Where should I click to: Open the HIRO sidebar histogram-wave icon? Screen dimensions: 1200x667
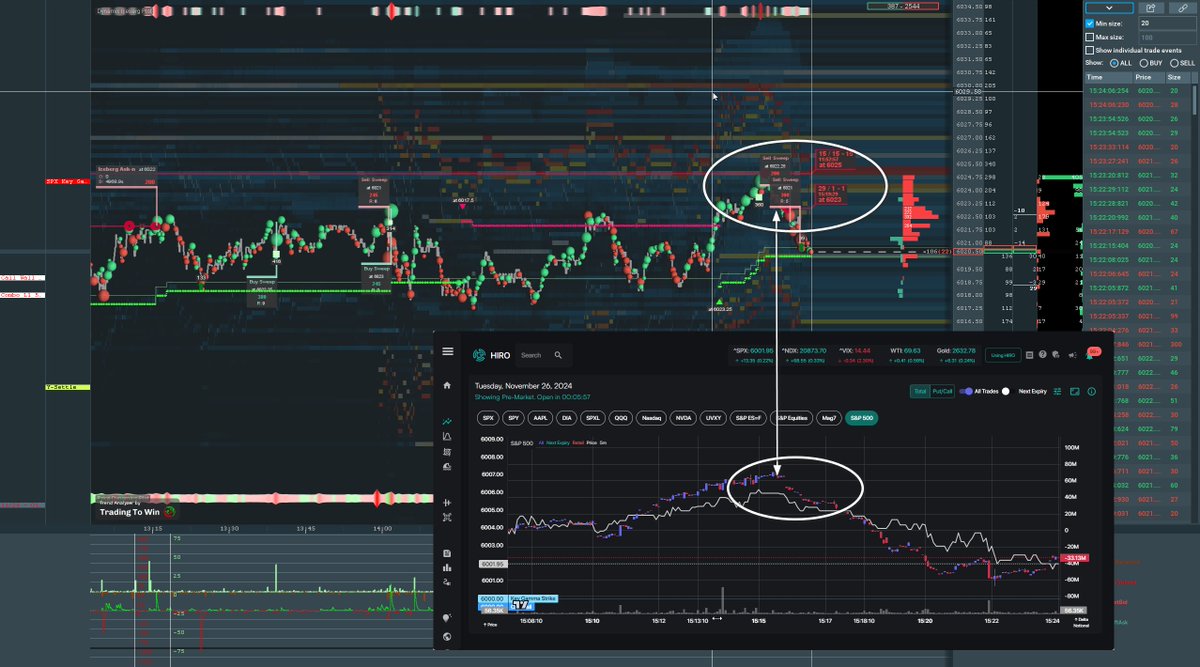(x=447, y=437)
